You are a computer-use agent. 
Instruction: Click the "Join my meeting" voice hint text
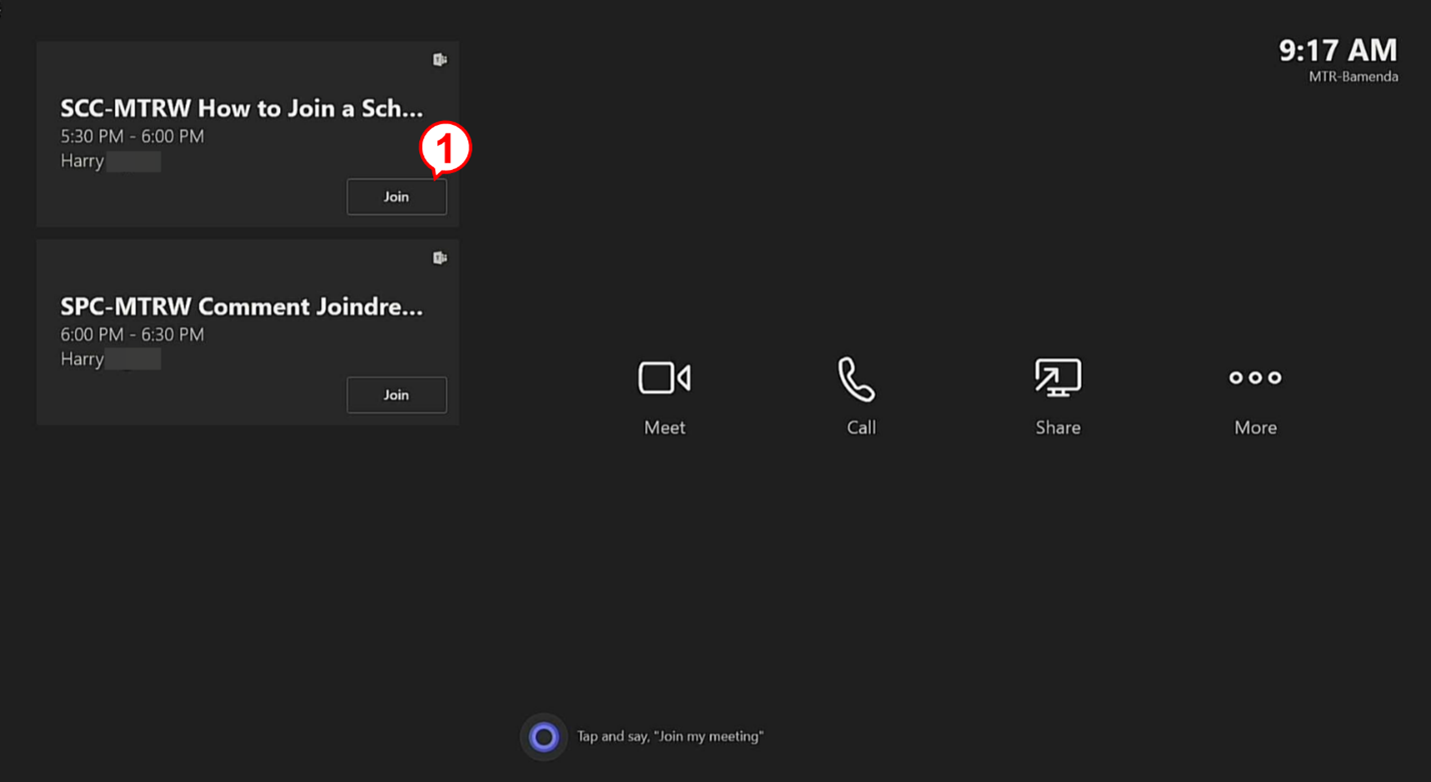point(670,737)
